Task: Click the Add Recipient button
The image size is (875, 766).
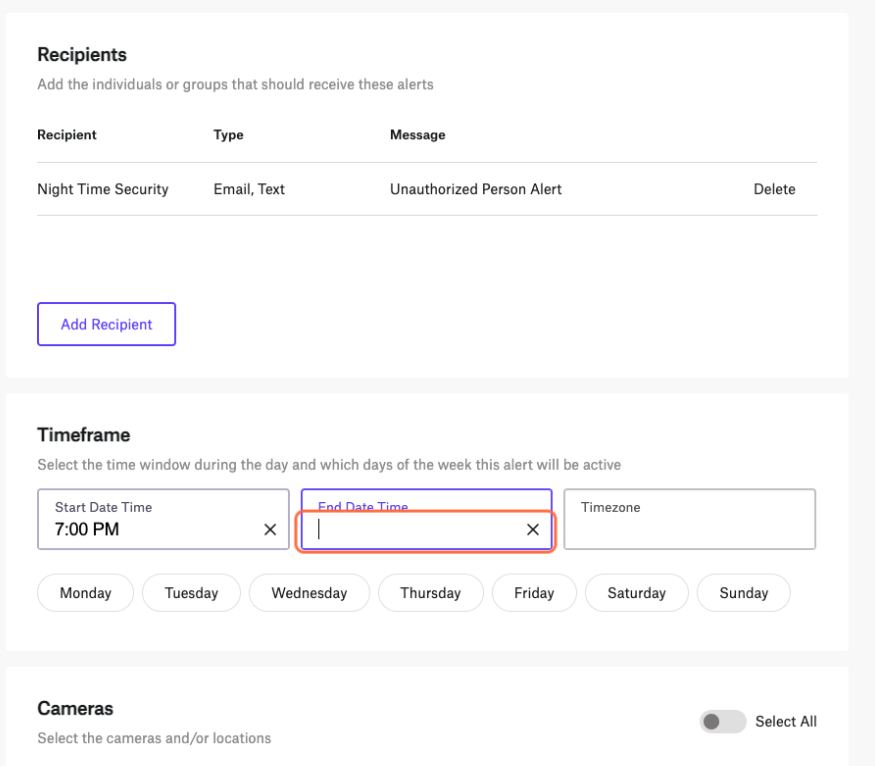Action: [x=107, y=324]
